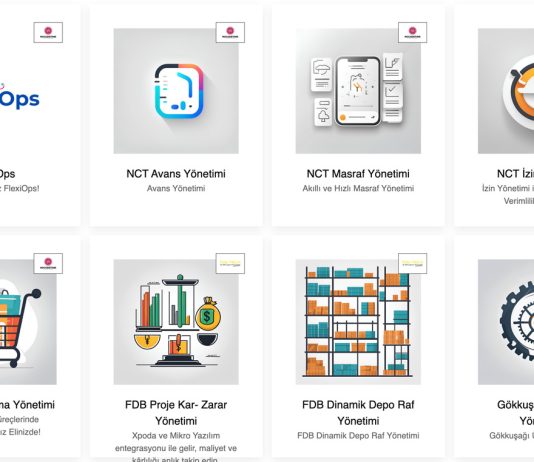Open FDB Proje Kar- Zarar Yönetimi title
The image size is (534, 462).
(x=176, y=413)
